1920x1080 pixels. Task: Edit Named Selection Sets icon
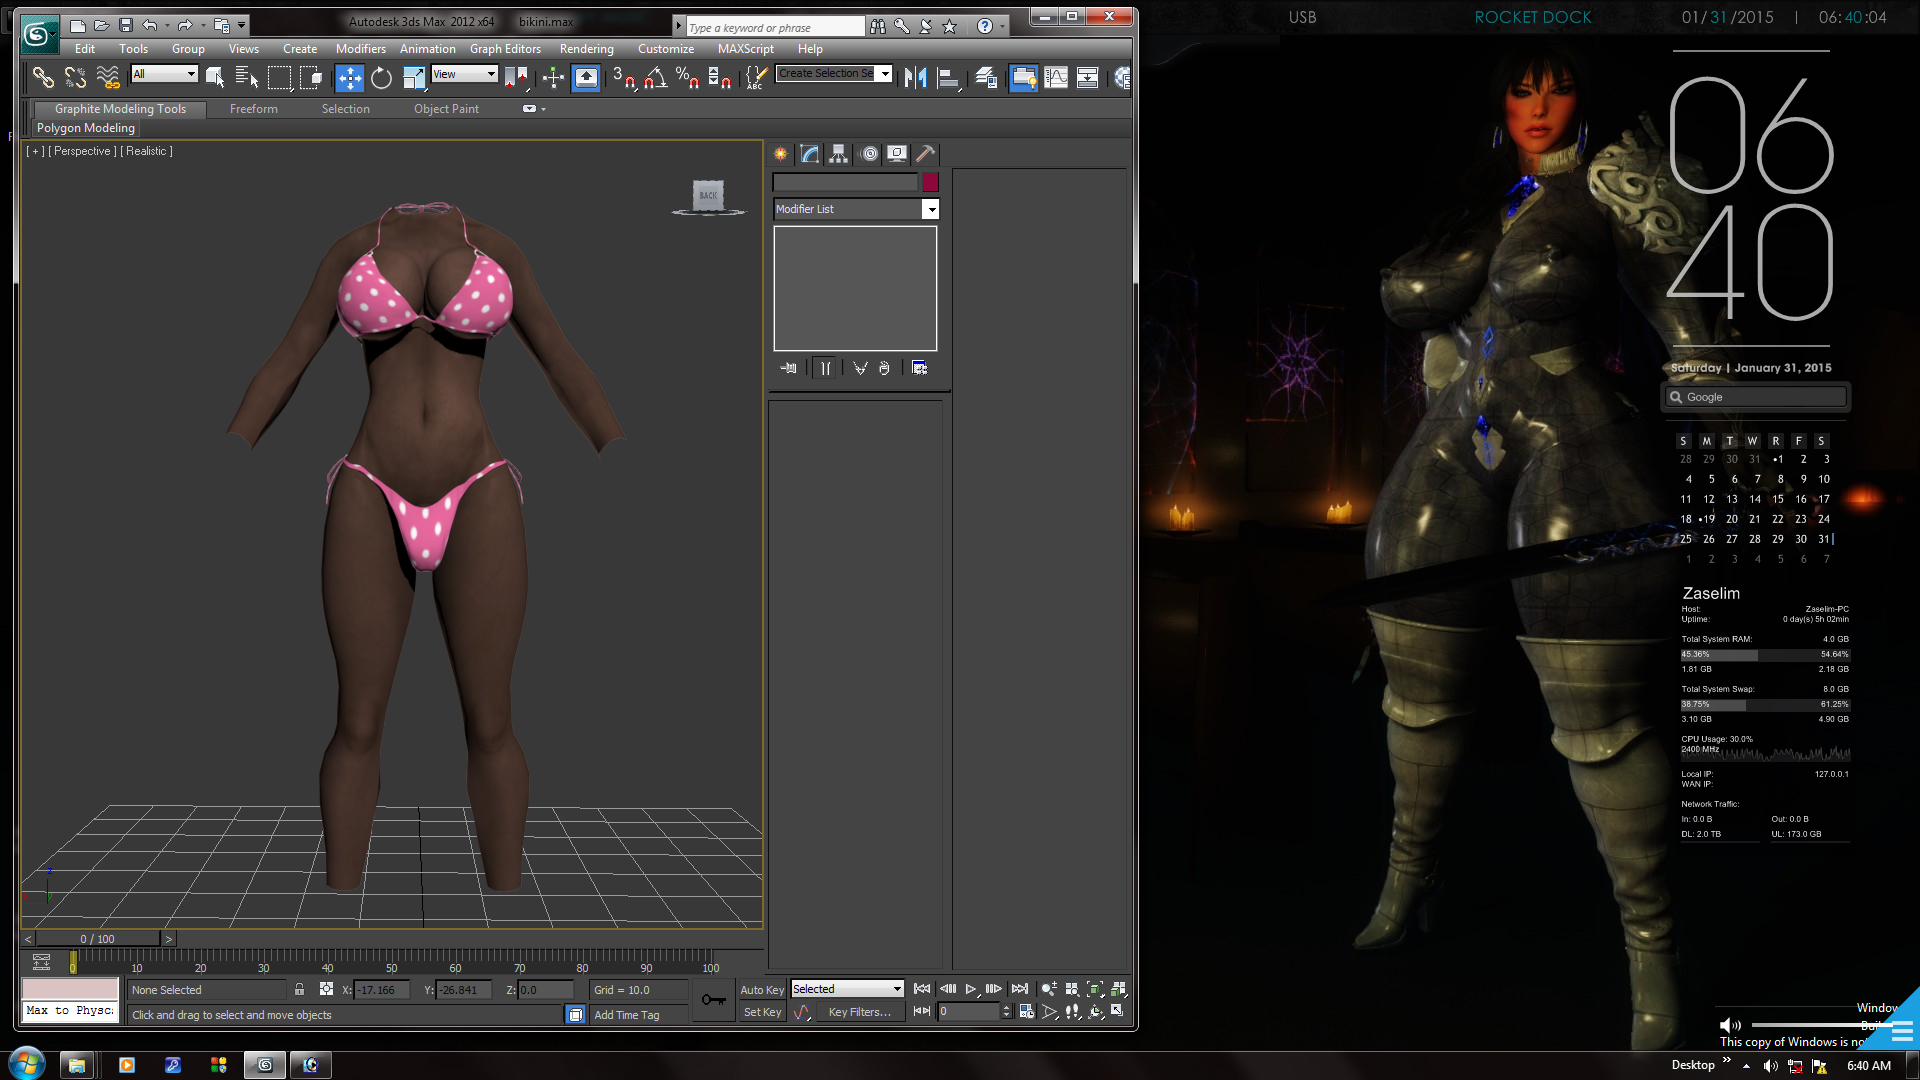(757, 77)
